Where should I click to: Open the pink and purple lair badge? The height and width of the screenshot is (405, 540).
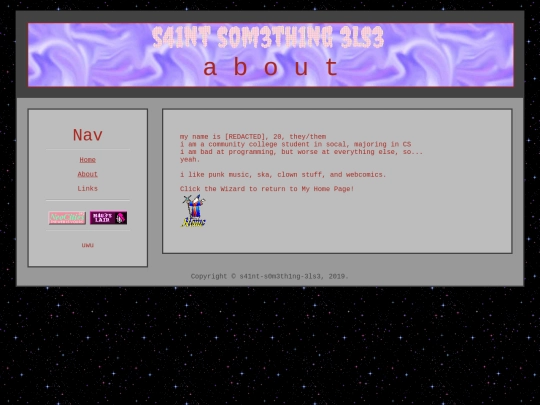pyautogui.click(x=108, y=218)
